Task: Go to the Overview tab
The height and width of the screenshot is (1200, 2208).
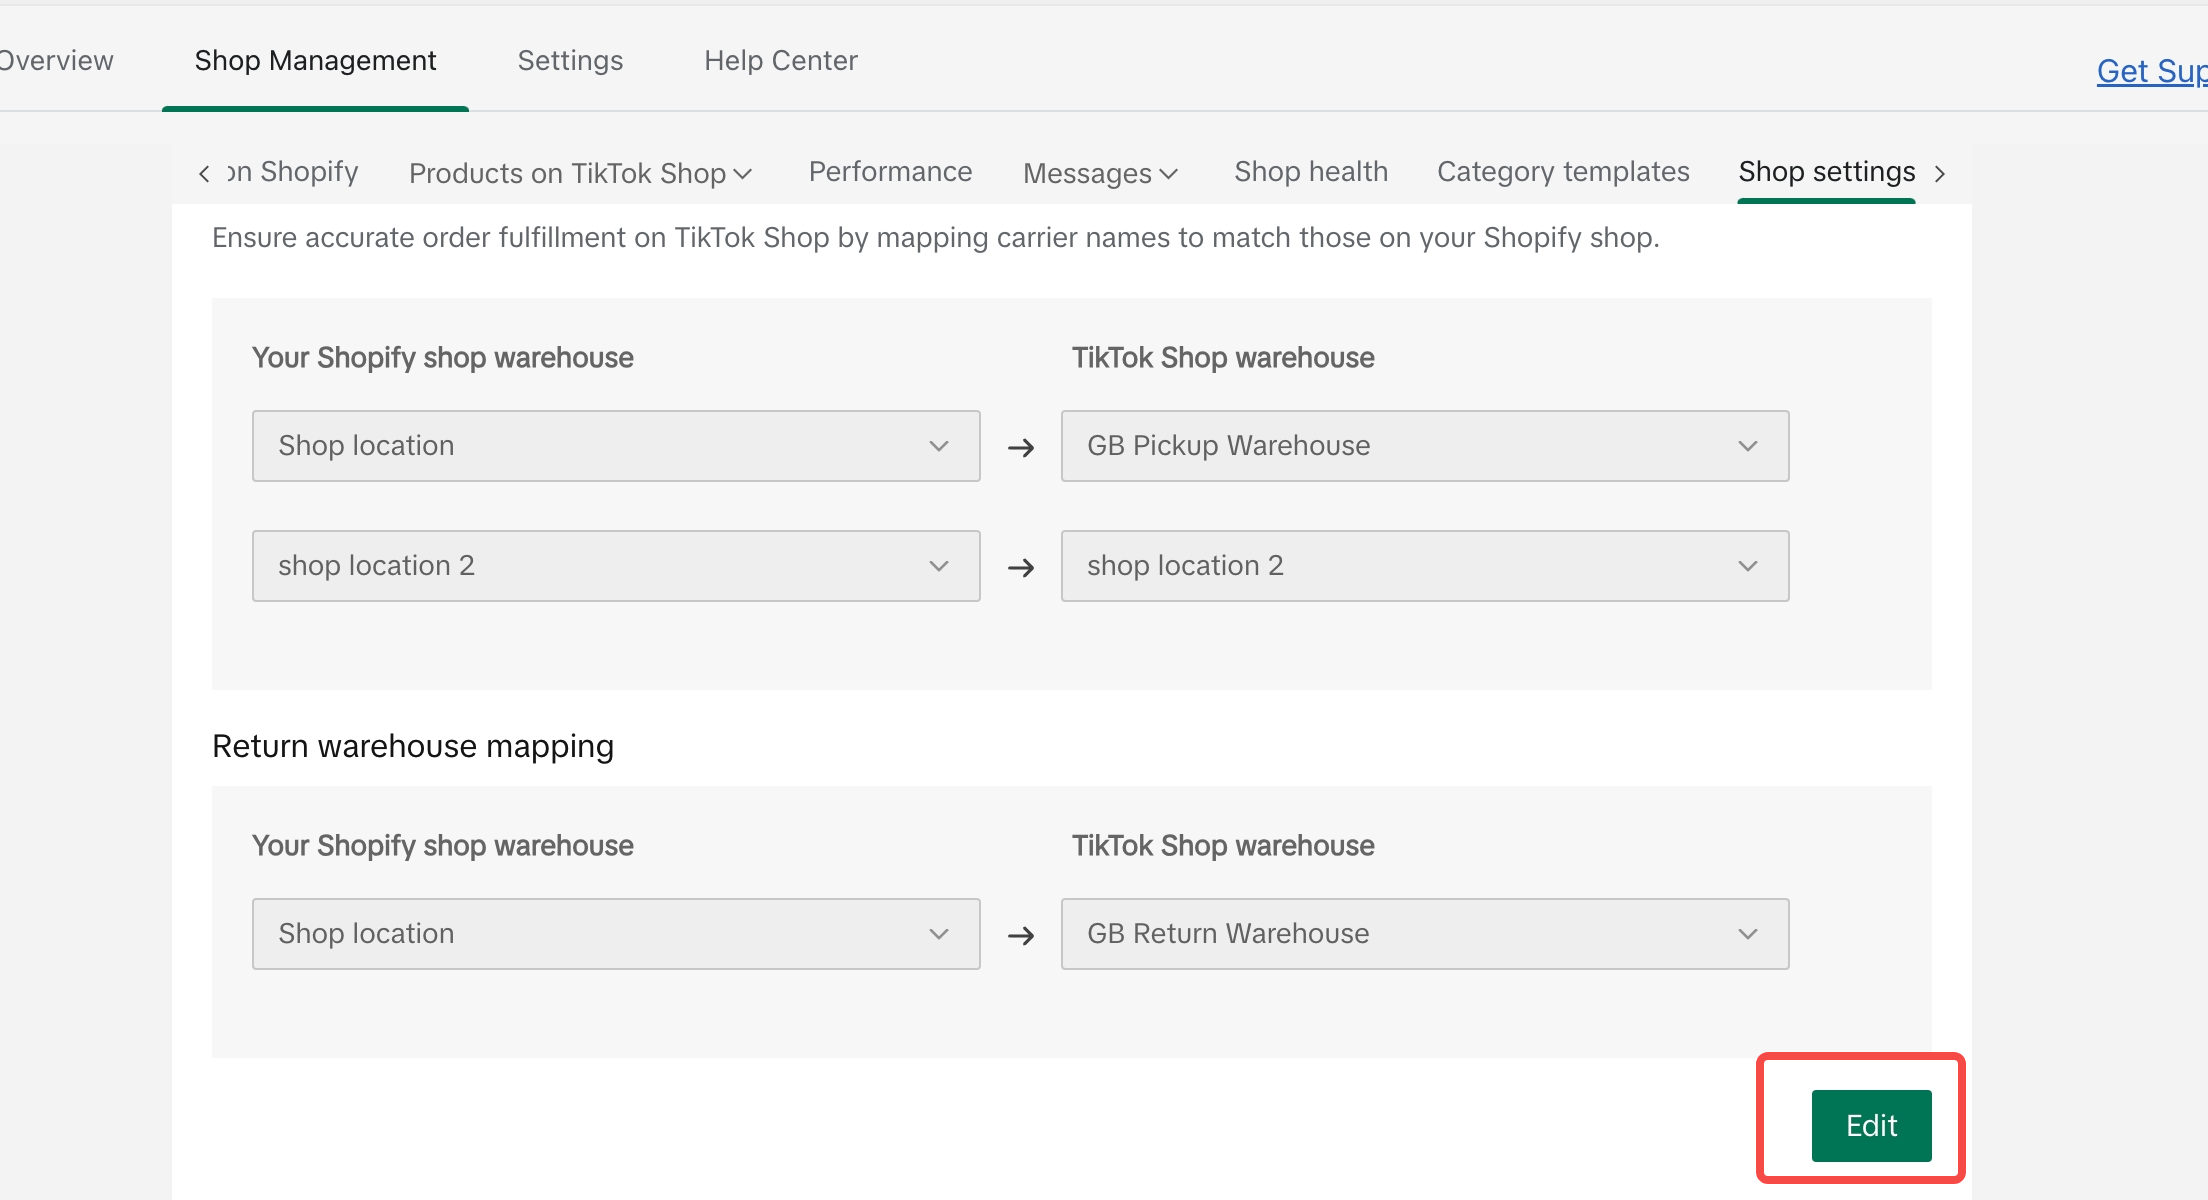Action: click(x=56, y=61)
